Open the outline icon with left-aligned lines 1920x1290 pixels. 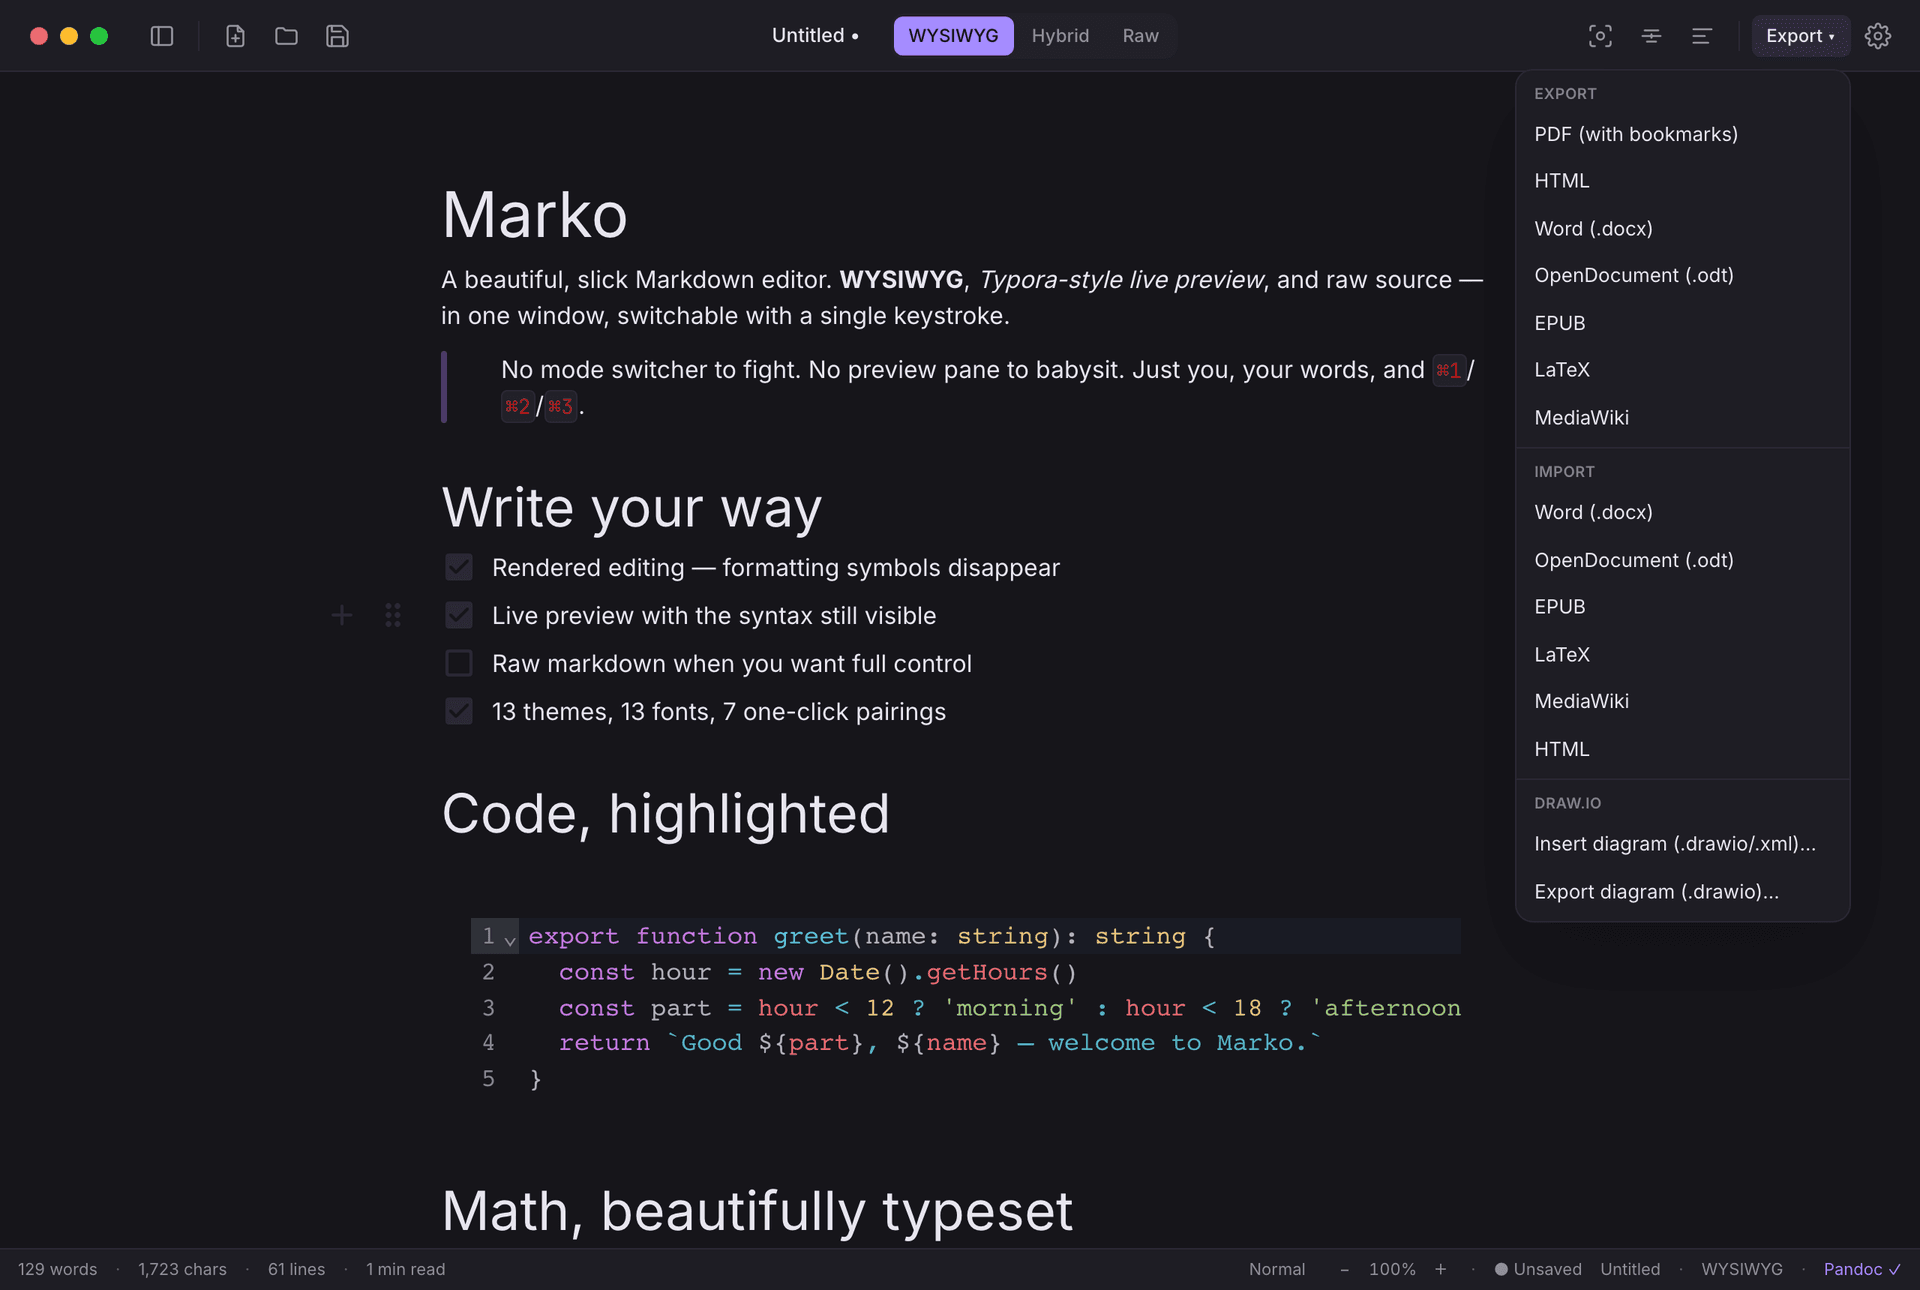[x=1702, y=36]
